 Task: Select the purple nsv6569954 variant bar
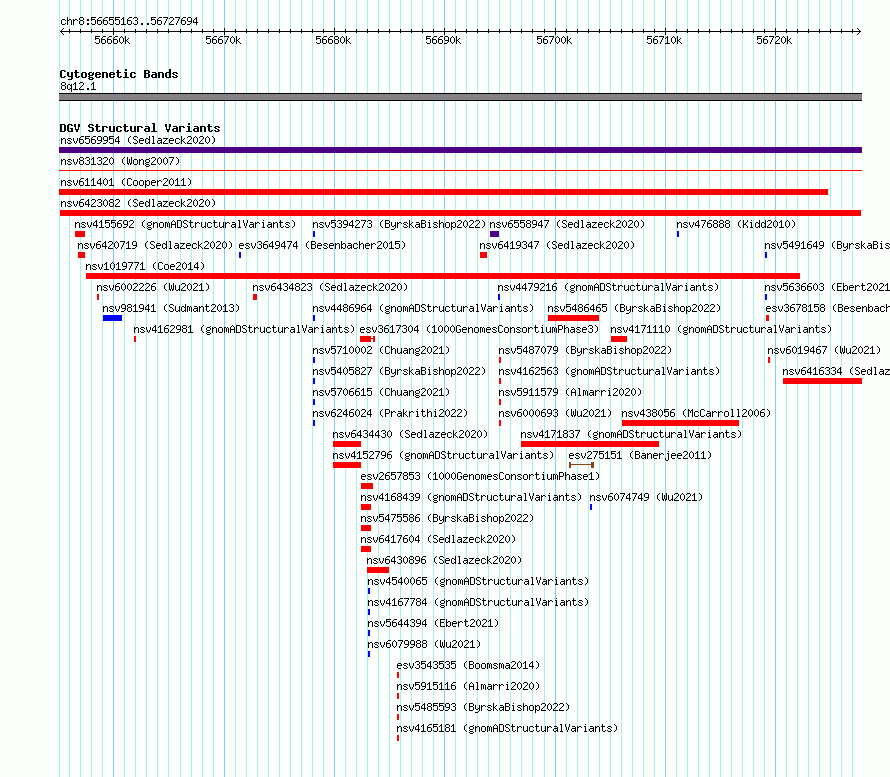point(460,150)
